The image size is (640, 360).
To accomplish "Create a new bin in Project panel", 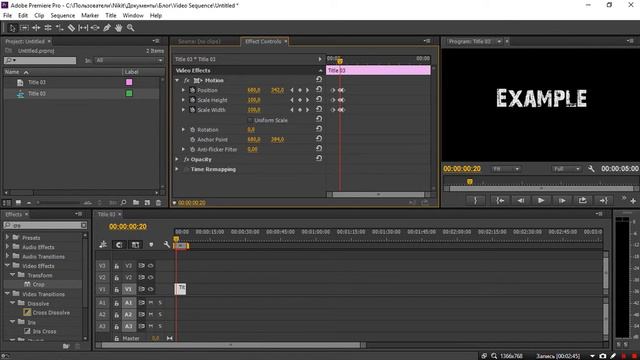I will pos(136,202).
